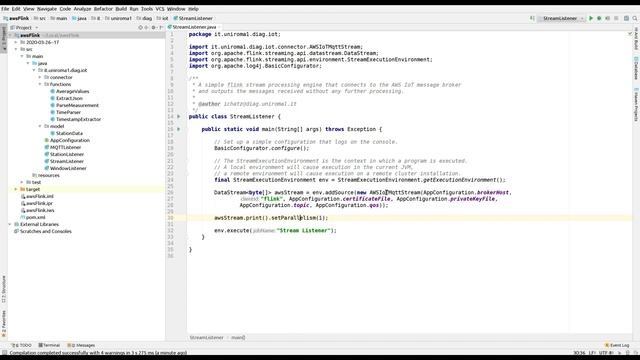Open the Analyze menu
The image size is (640, 360).
click(x=82, y=9)
